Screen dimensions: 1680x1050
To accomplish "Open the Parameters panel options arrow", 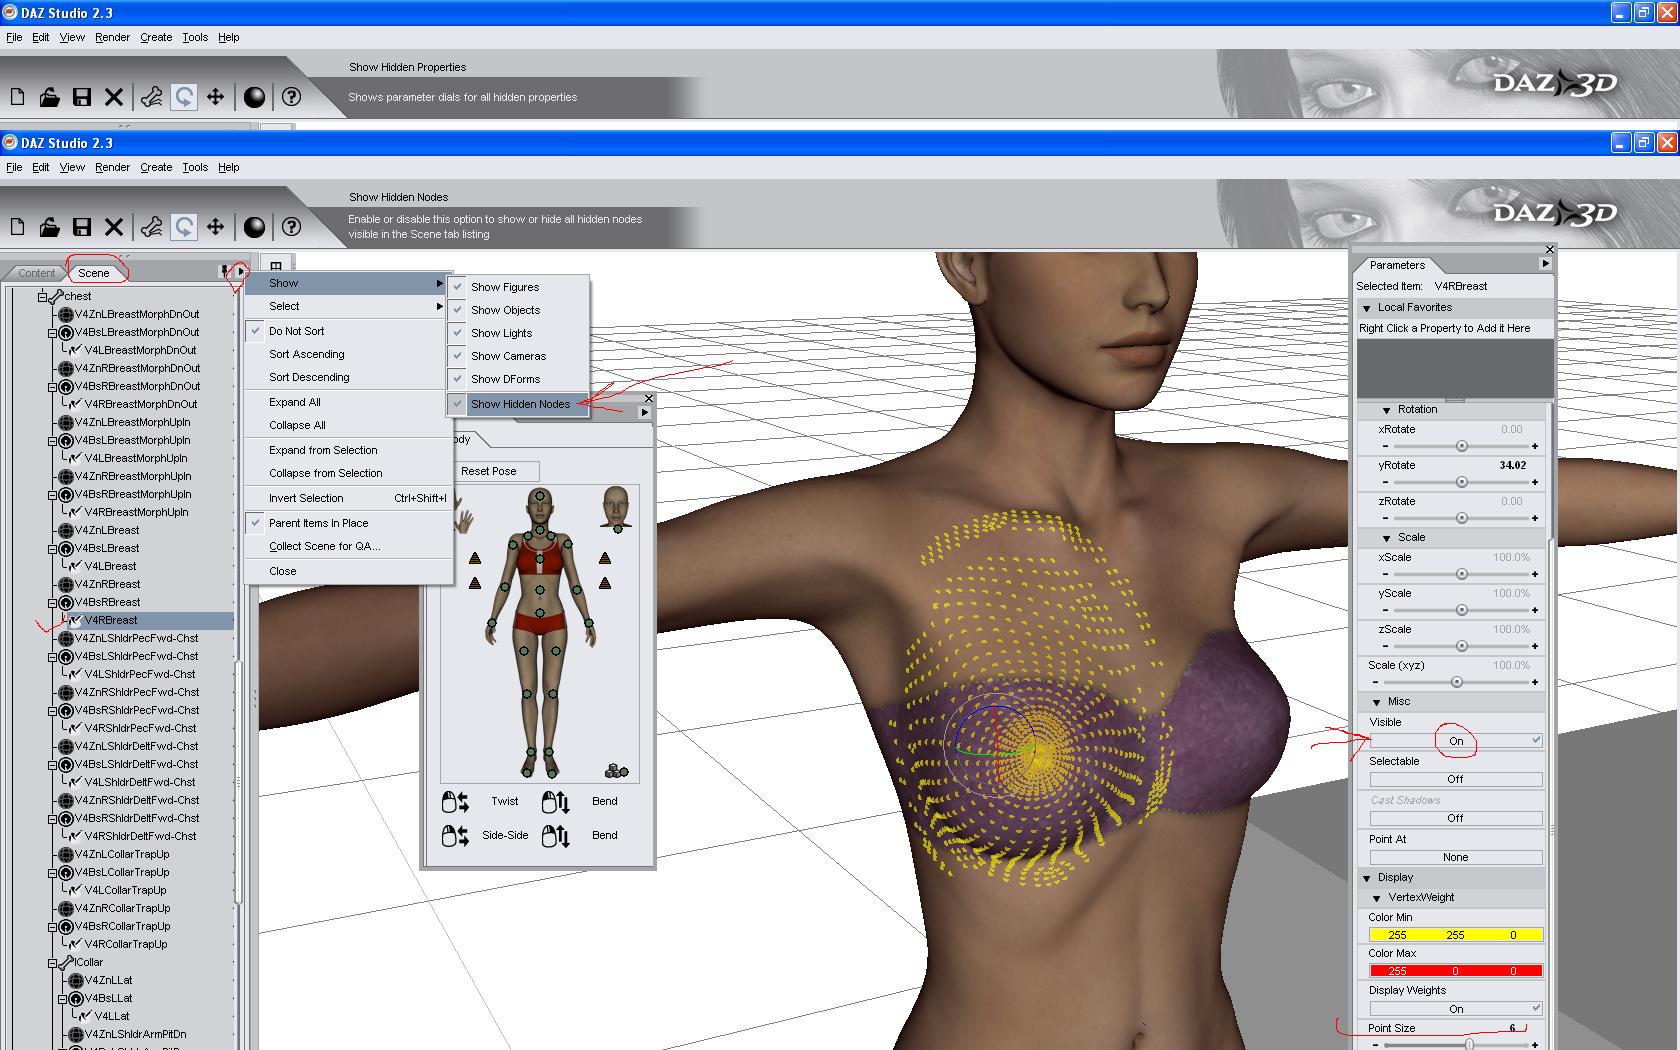I will click(1545, 264).
